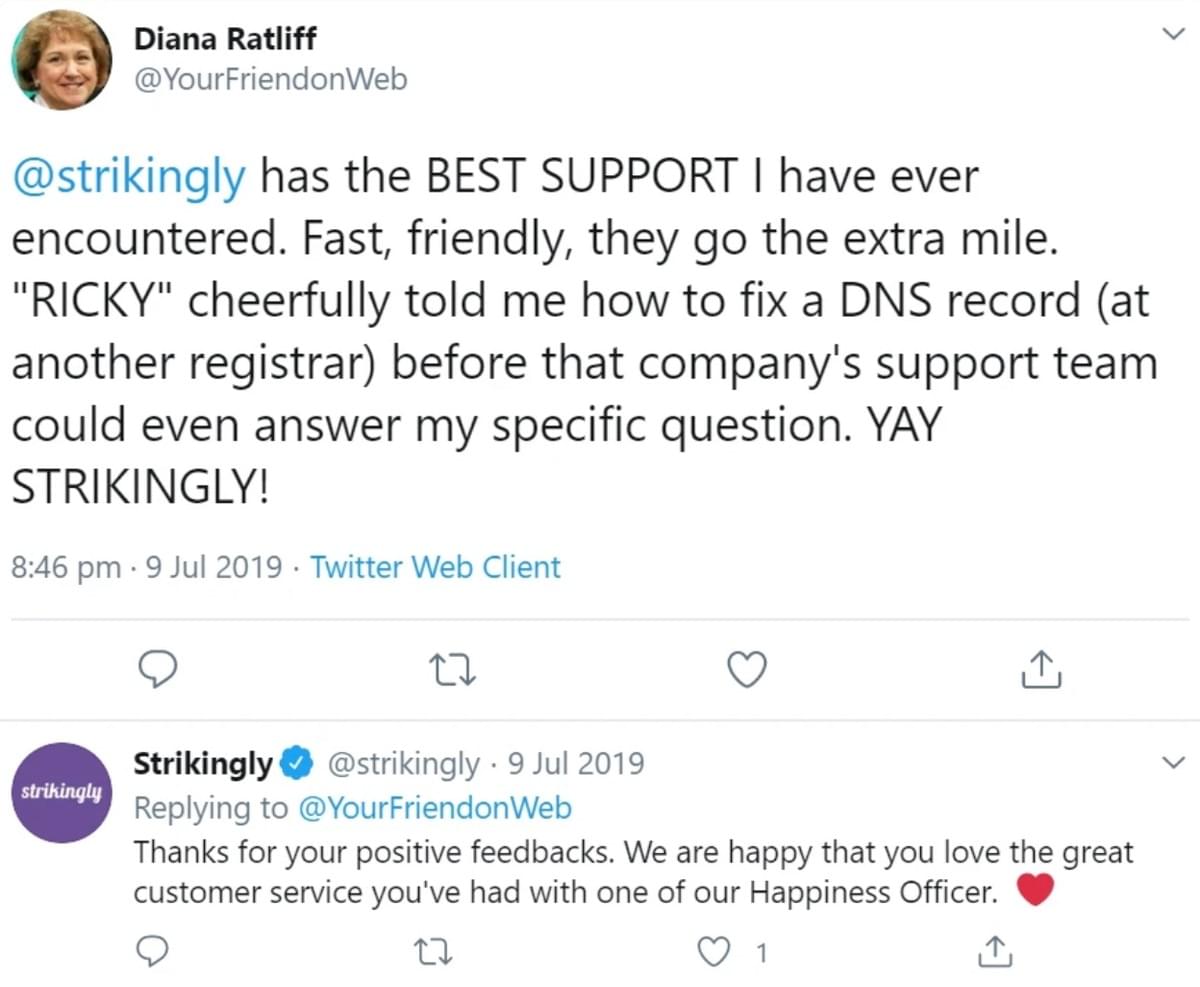Open the @strikingly mention in tweet text
The image size is (1200, 987).
pos(129,178)
